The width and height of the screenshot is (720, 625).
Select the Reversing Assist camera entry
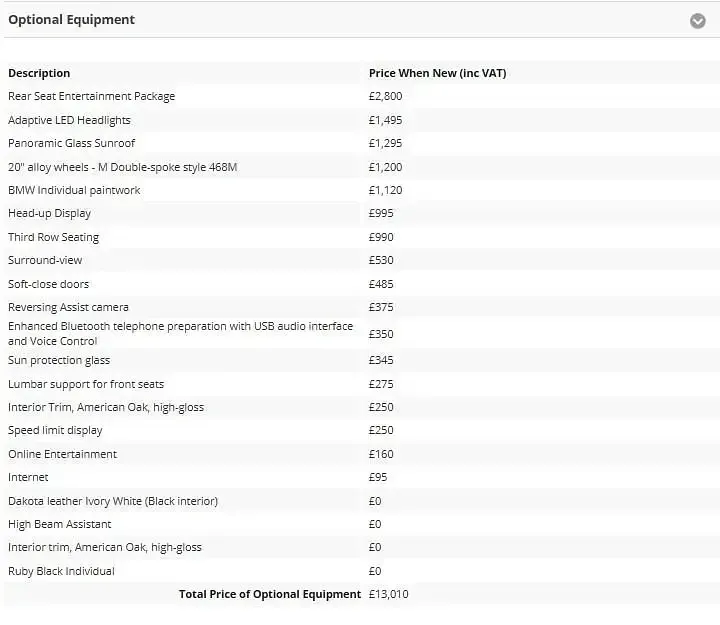[68, 307]
